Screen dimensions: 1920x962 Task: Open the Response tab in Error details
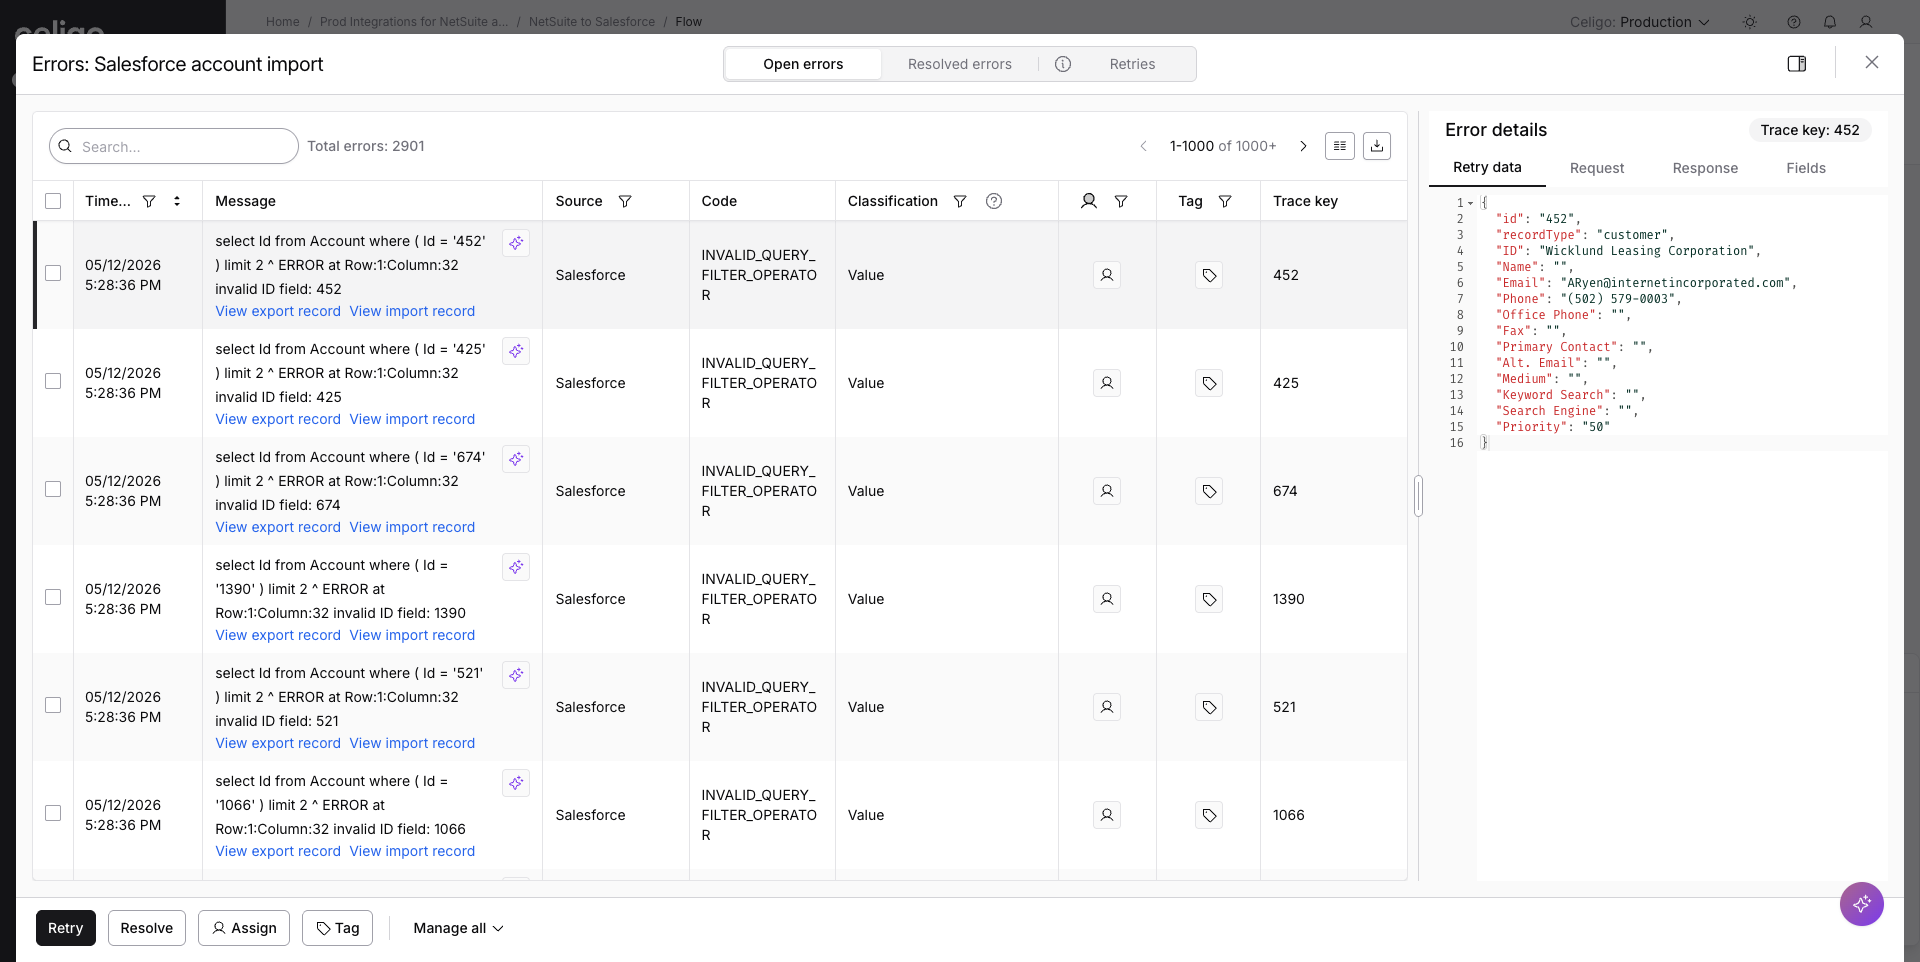[1705, 168]
